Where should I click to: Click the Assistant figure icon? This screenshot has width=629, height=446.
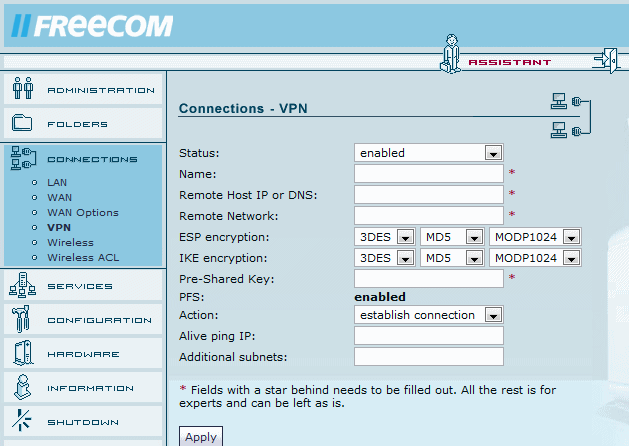point(449,54)
